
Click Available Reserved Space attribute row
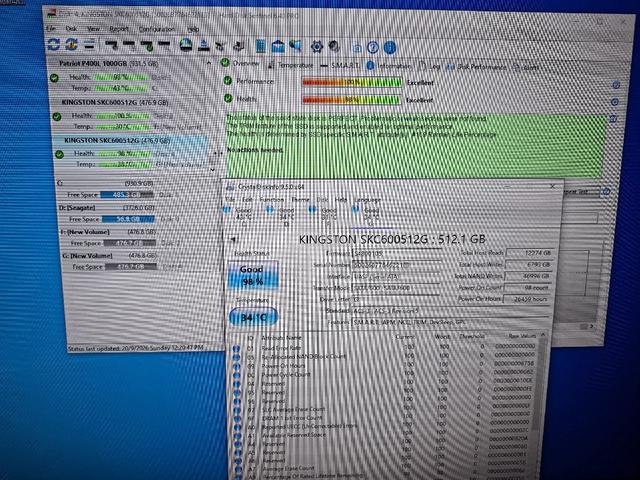(x=382, y=435)
